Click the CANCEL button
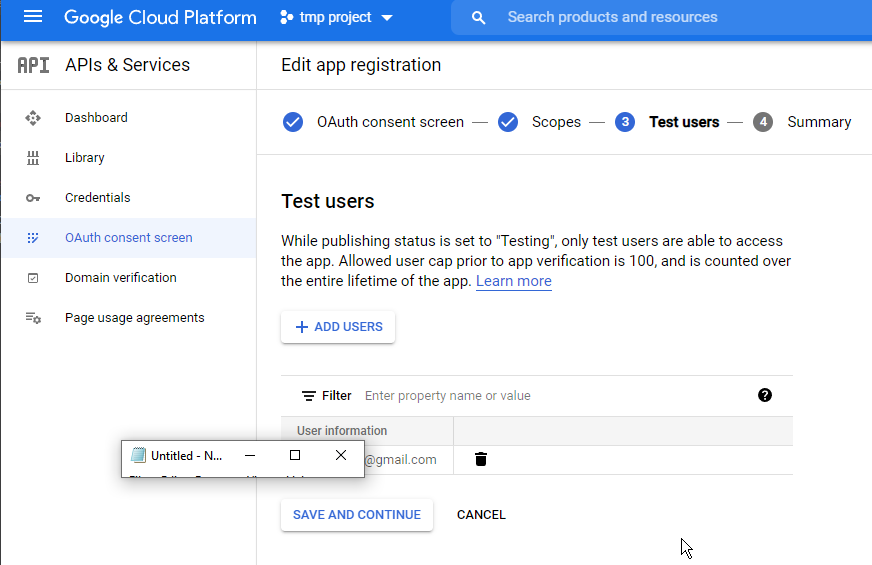The height and width of the screenshot is (565, 872). [481, 515]
